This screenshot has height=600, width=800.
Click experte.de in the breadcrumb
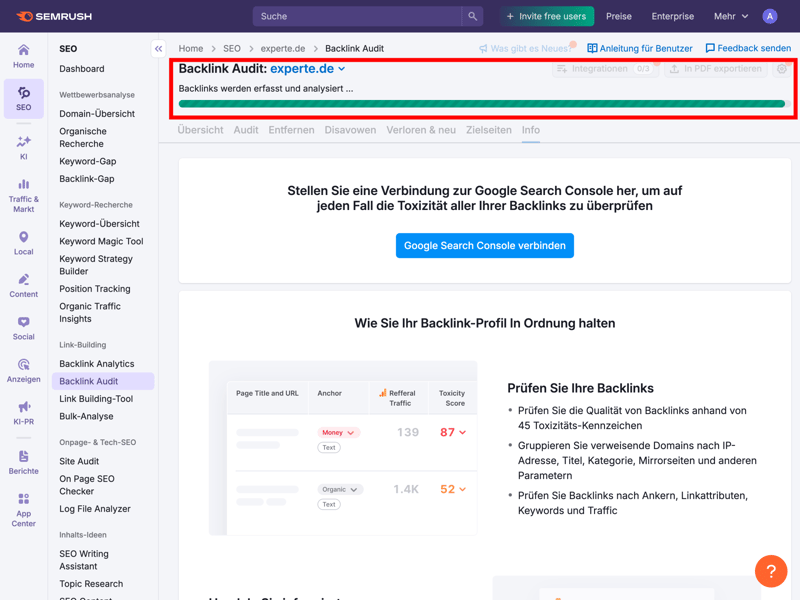coord(283,48)
